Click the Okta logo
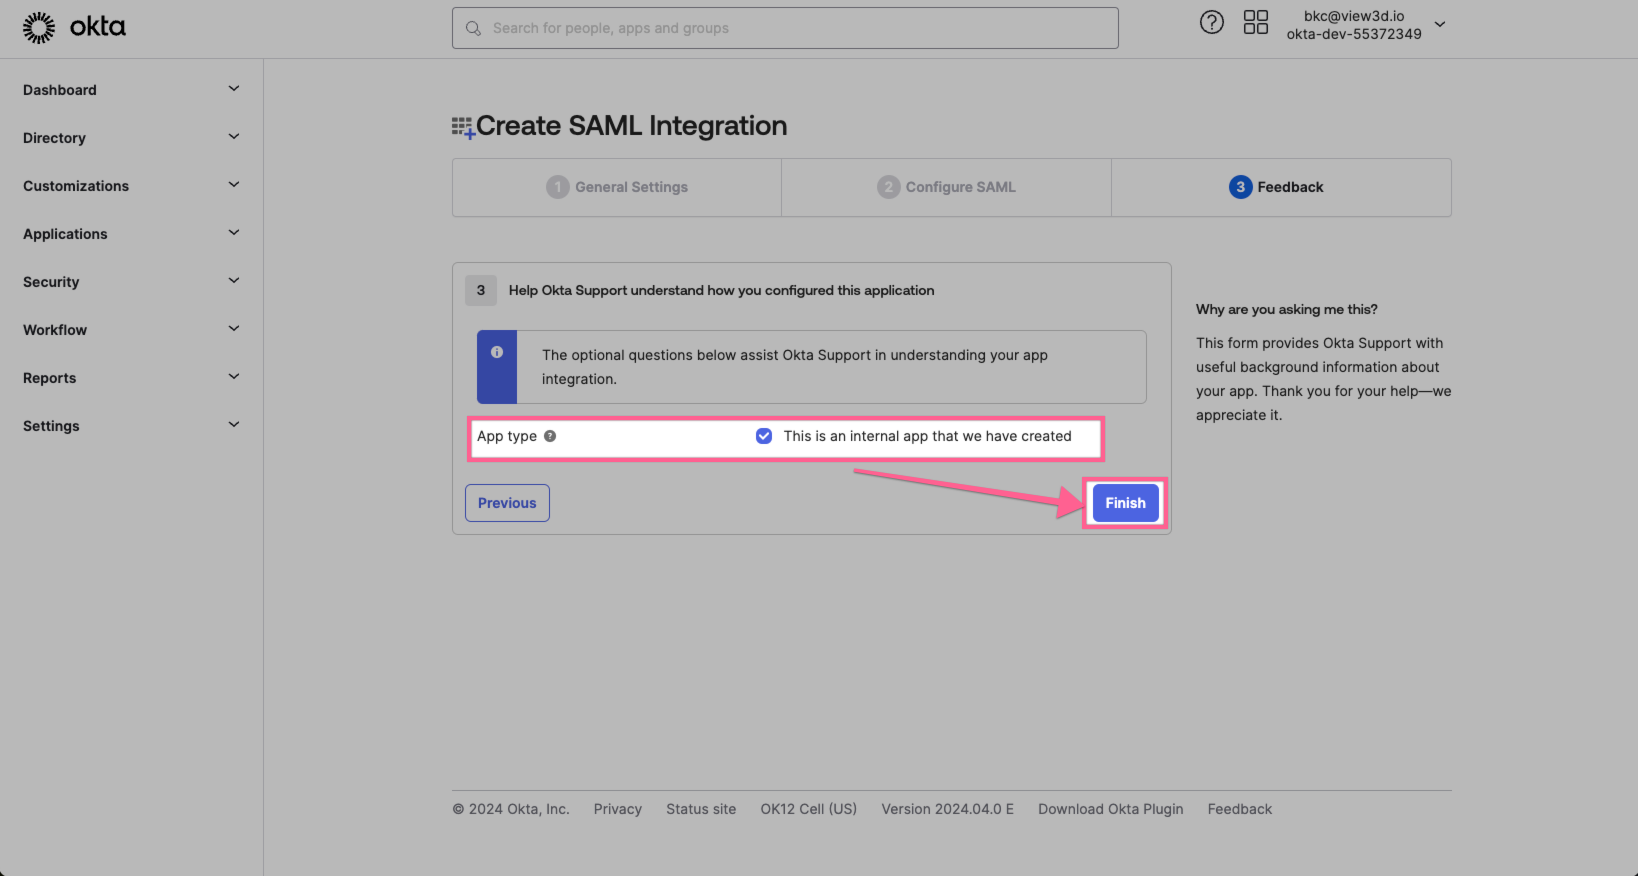This screenshot has width=1638, height=876. click(74, 28)
